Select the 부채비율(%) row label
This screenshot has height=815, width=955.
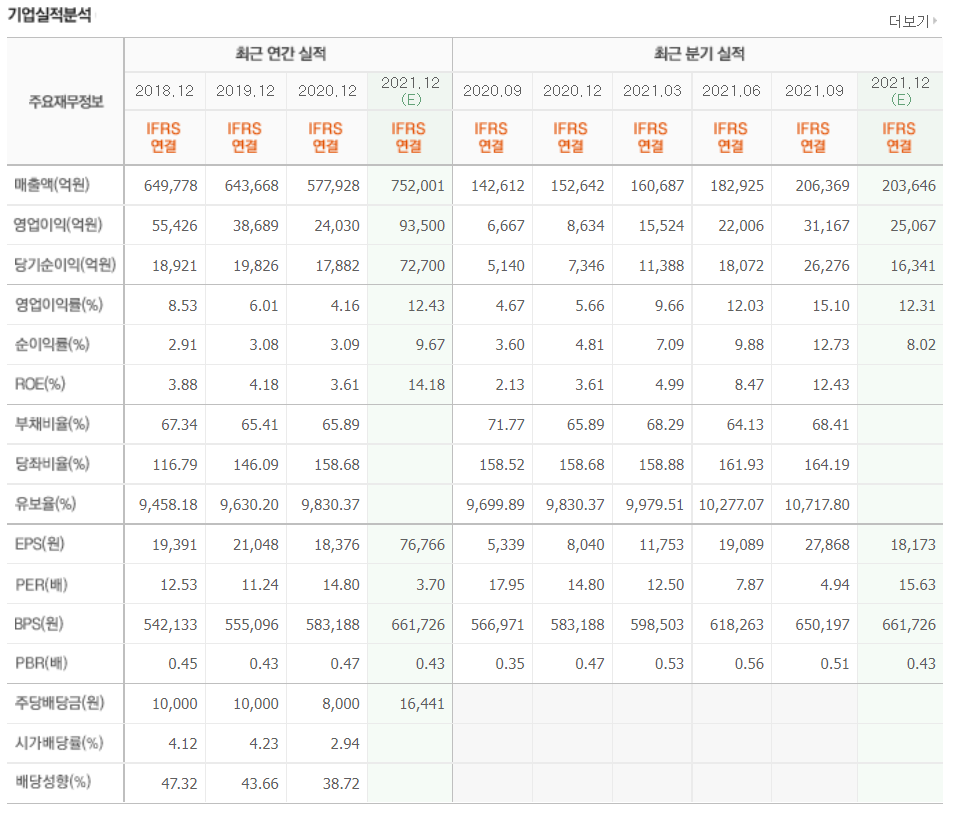[x=52, y=424]
